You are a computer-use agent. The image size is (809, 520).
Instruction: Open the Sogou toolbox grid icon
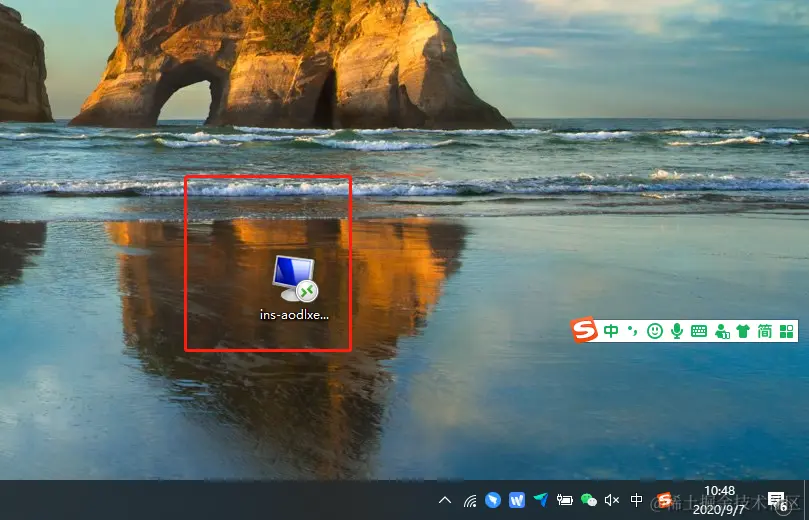click(x=786, y=331)
